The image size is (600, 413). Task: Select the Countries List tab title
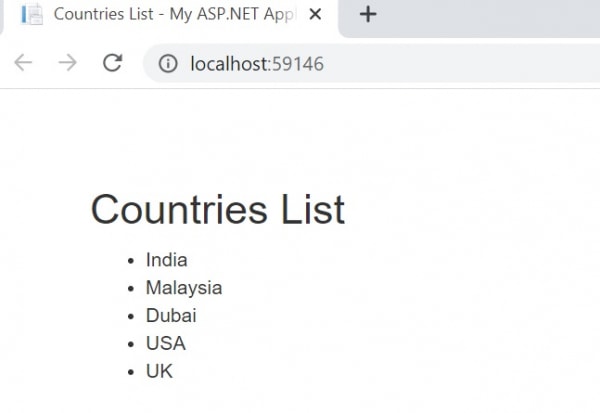click(175, 14)
